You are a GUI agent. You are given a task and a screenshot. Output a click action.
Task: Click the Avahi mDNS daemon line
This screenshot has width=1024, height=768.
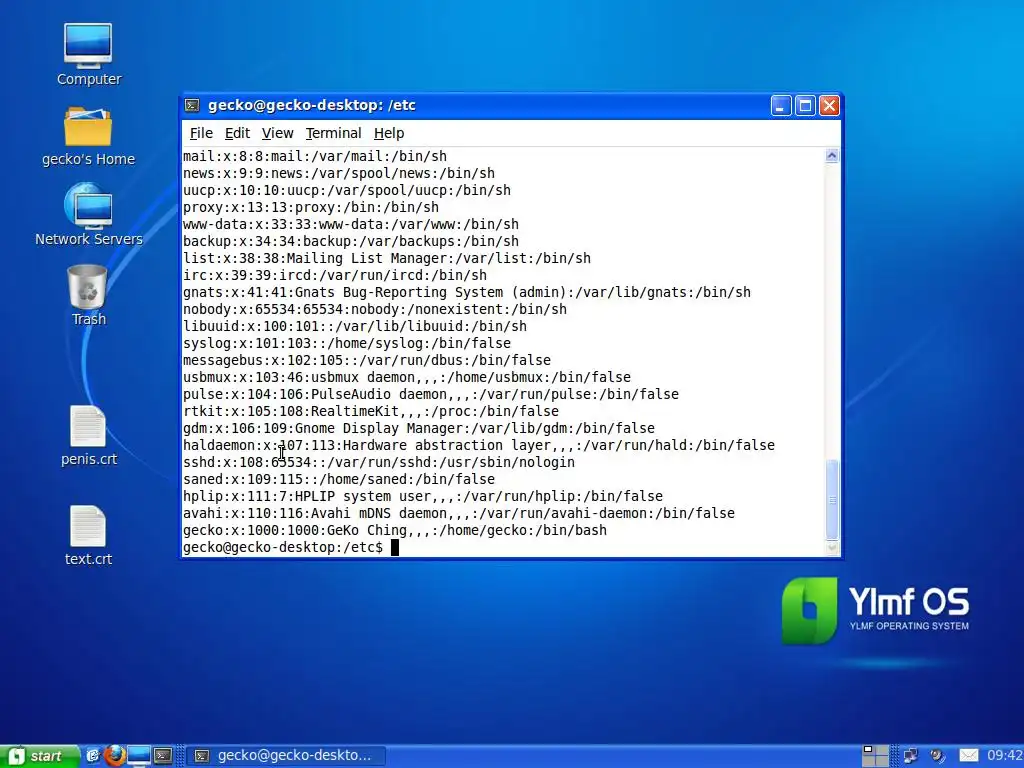pos(459,513)
